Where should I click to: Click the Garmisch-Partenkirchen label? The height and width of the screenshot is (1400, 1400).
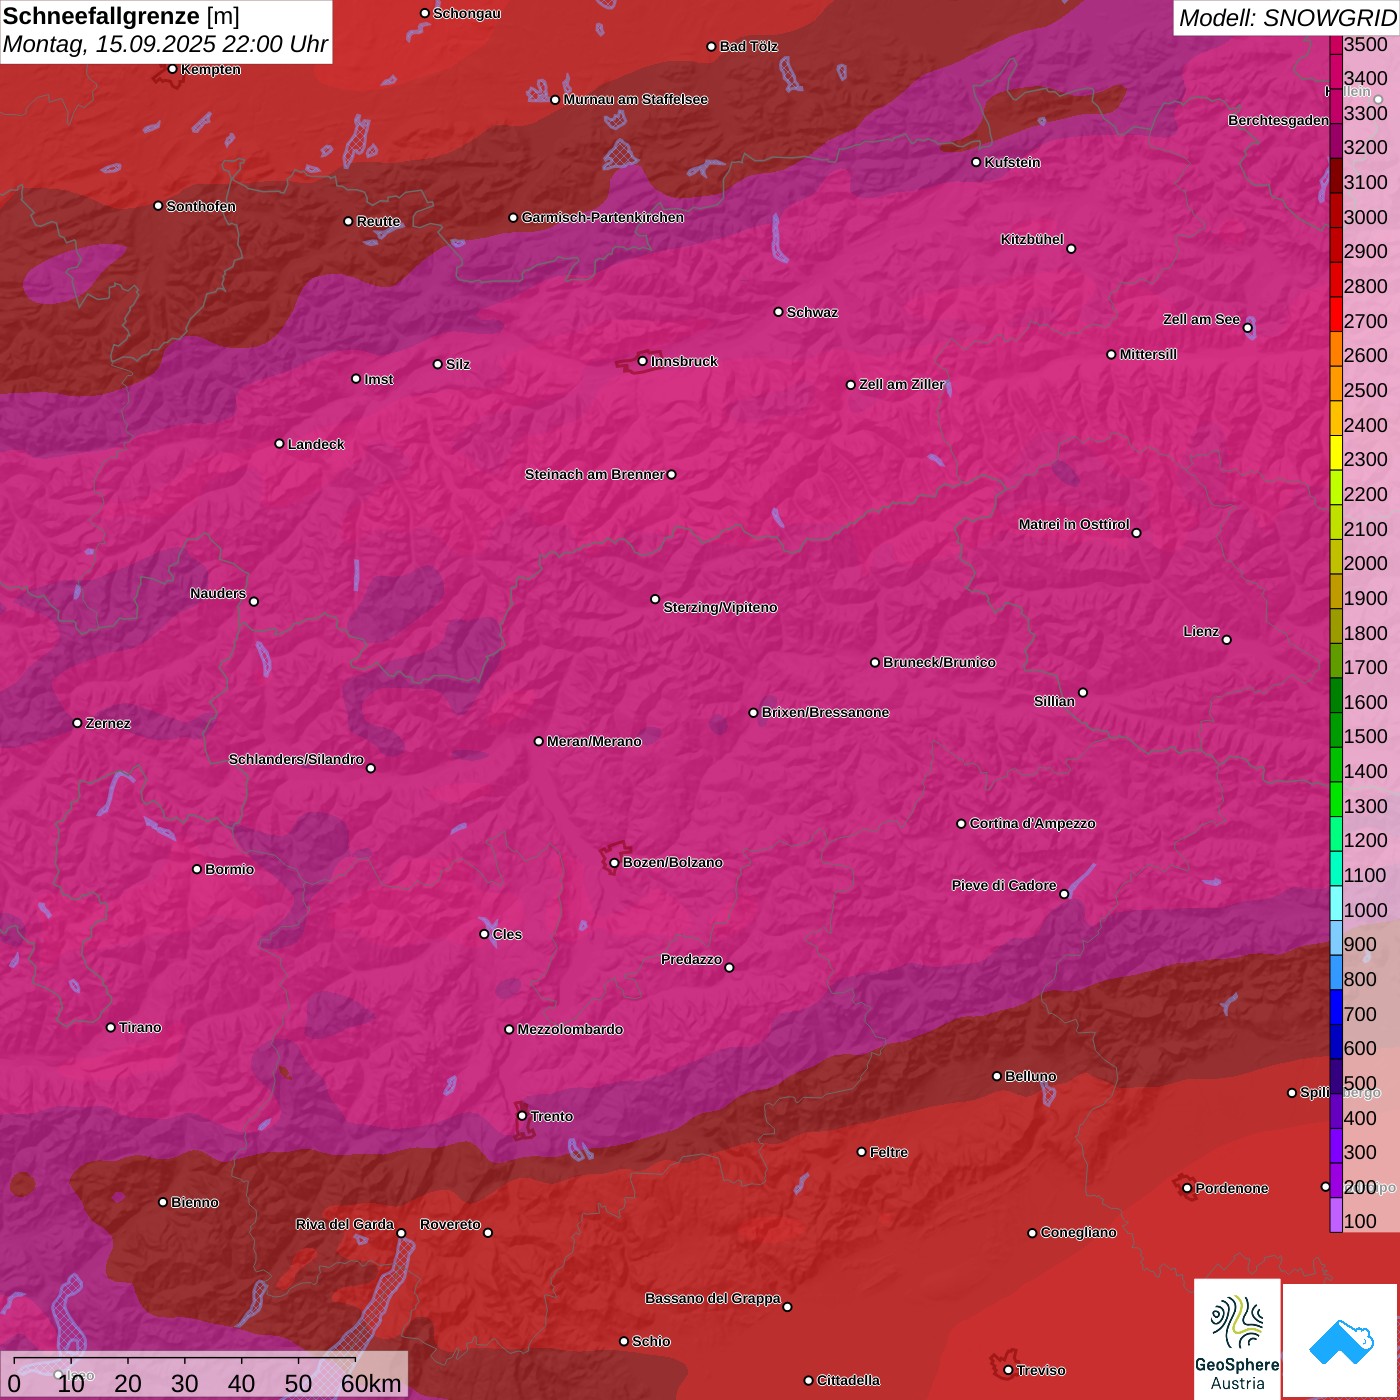[603, 217]
